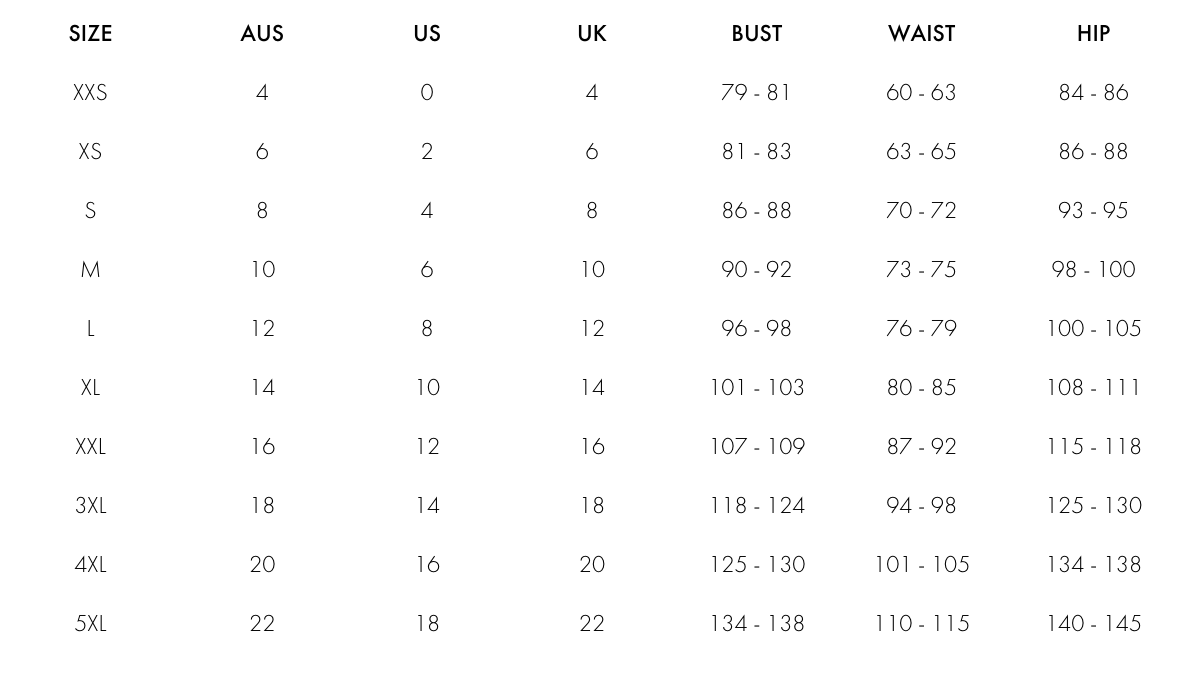Select the M size label

(x=90, y=270)
